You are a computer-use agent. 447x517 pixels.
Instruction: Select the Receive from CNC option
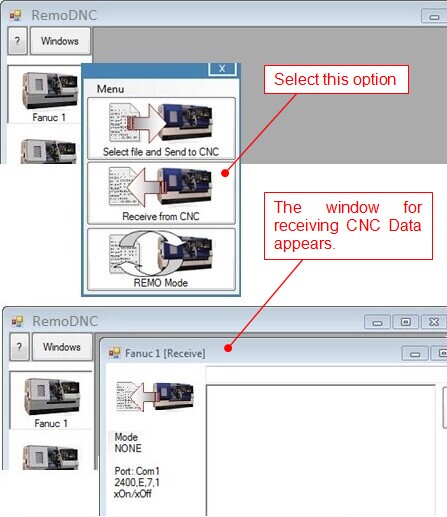(x=161, y=193)
